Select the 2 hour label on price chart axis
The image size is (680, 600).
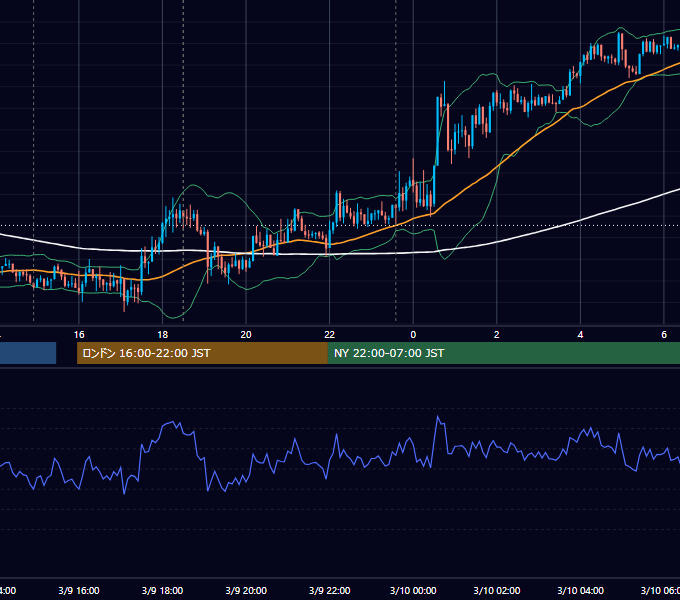tap(497, 335)
